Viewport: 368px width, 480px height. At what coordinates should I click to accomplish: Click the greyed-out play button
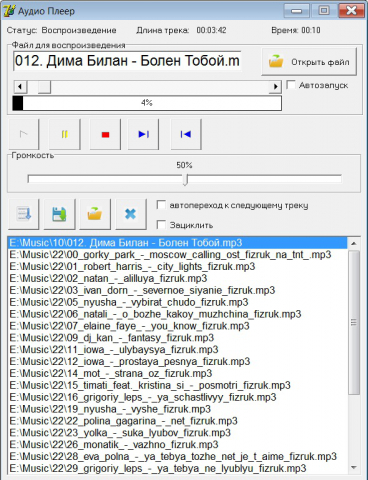[24, 134]
